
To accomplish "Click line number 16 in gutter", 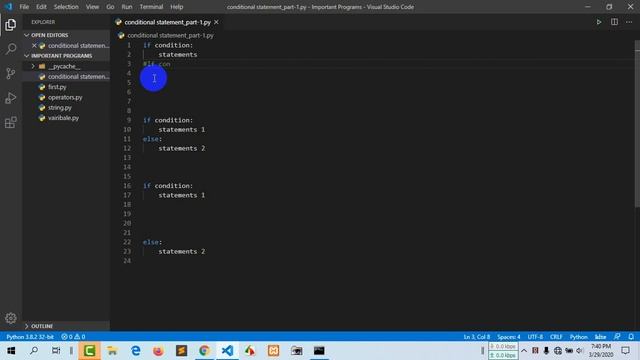I will [x=127, y=186].
